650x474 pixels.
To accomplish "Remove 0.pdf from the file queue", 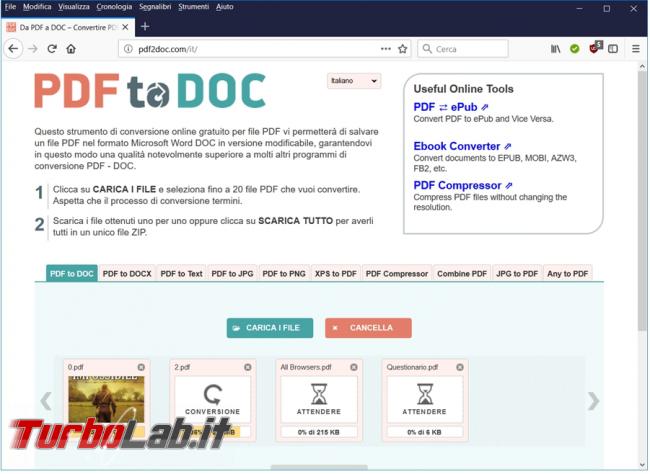I will click(141, 367).
